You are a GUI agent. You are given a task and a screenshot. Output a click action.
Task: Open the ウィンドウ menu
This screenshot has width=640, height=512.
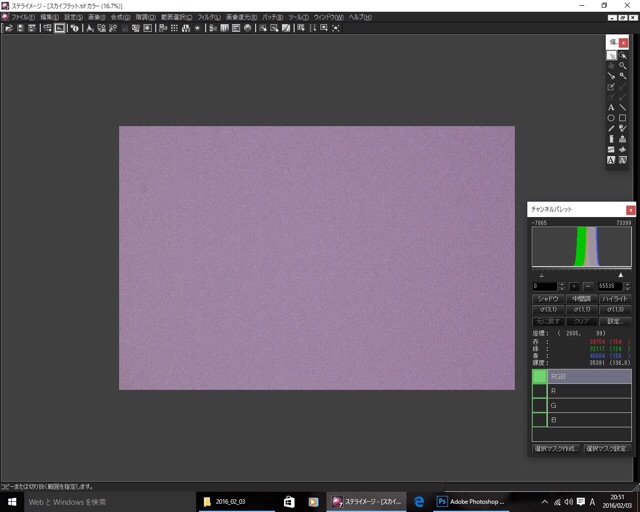(329, 17)
